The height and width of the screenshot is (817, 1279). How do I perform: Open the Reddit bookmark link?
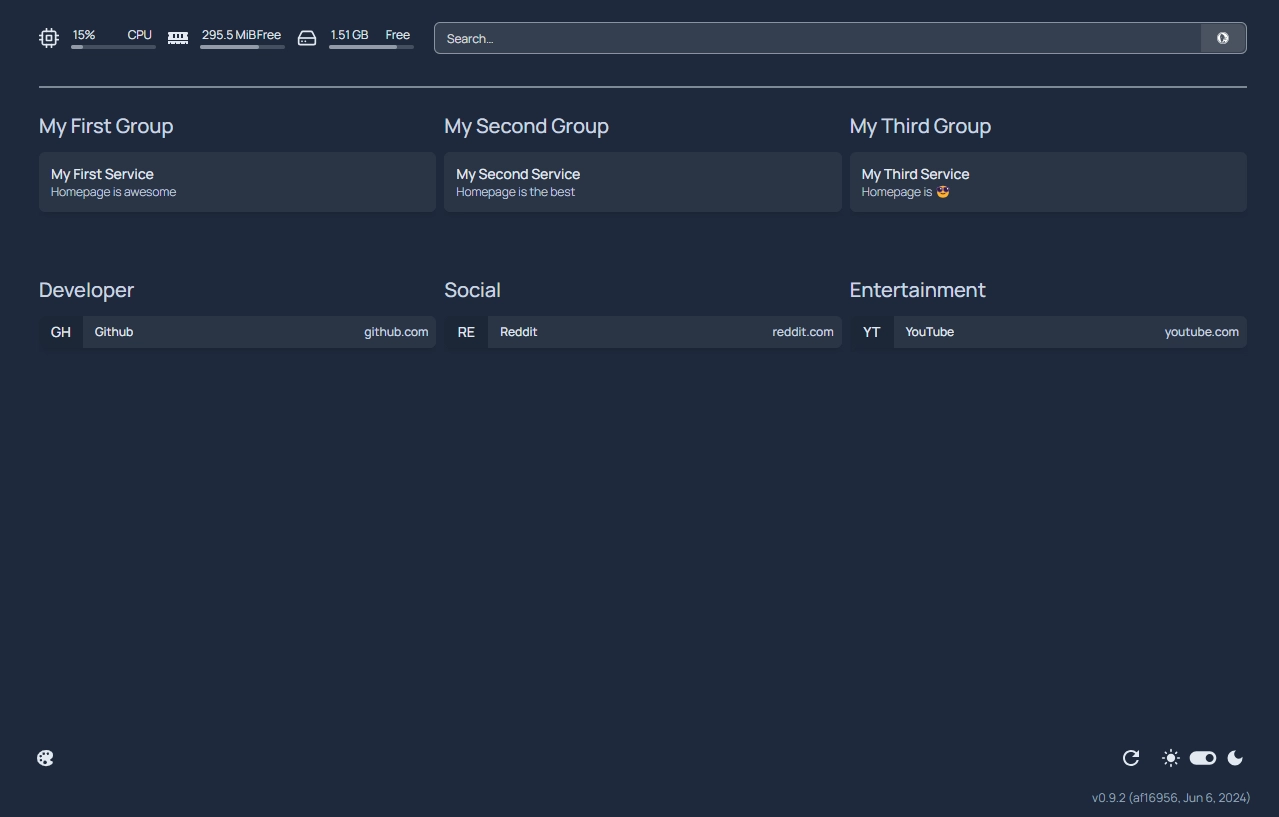point(642,332)
